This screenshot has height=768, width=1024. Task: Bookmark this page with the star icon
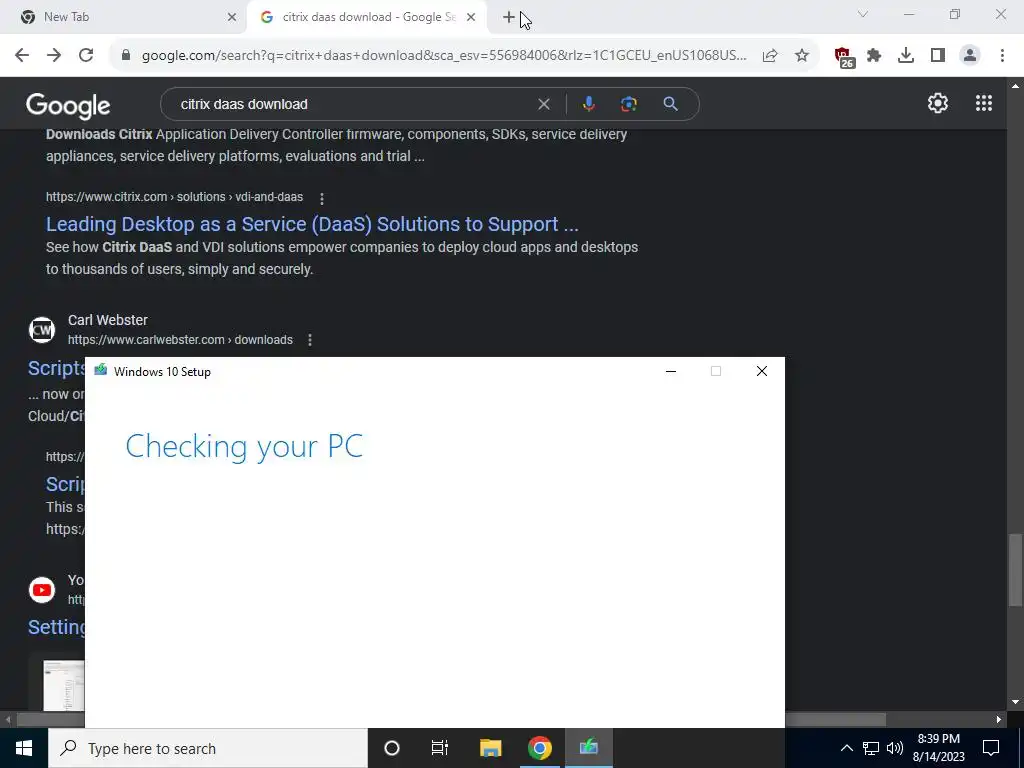tap(802, 56)
